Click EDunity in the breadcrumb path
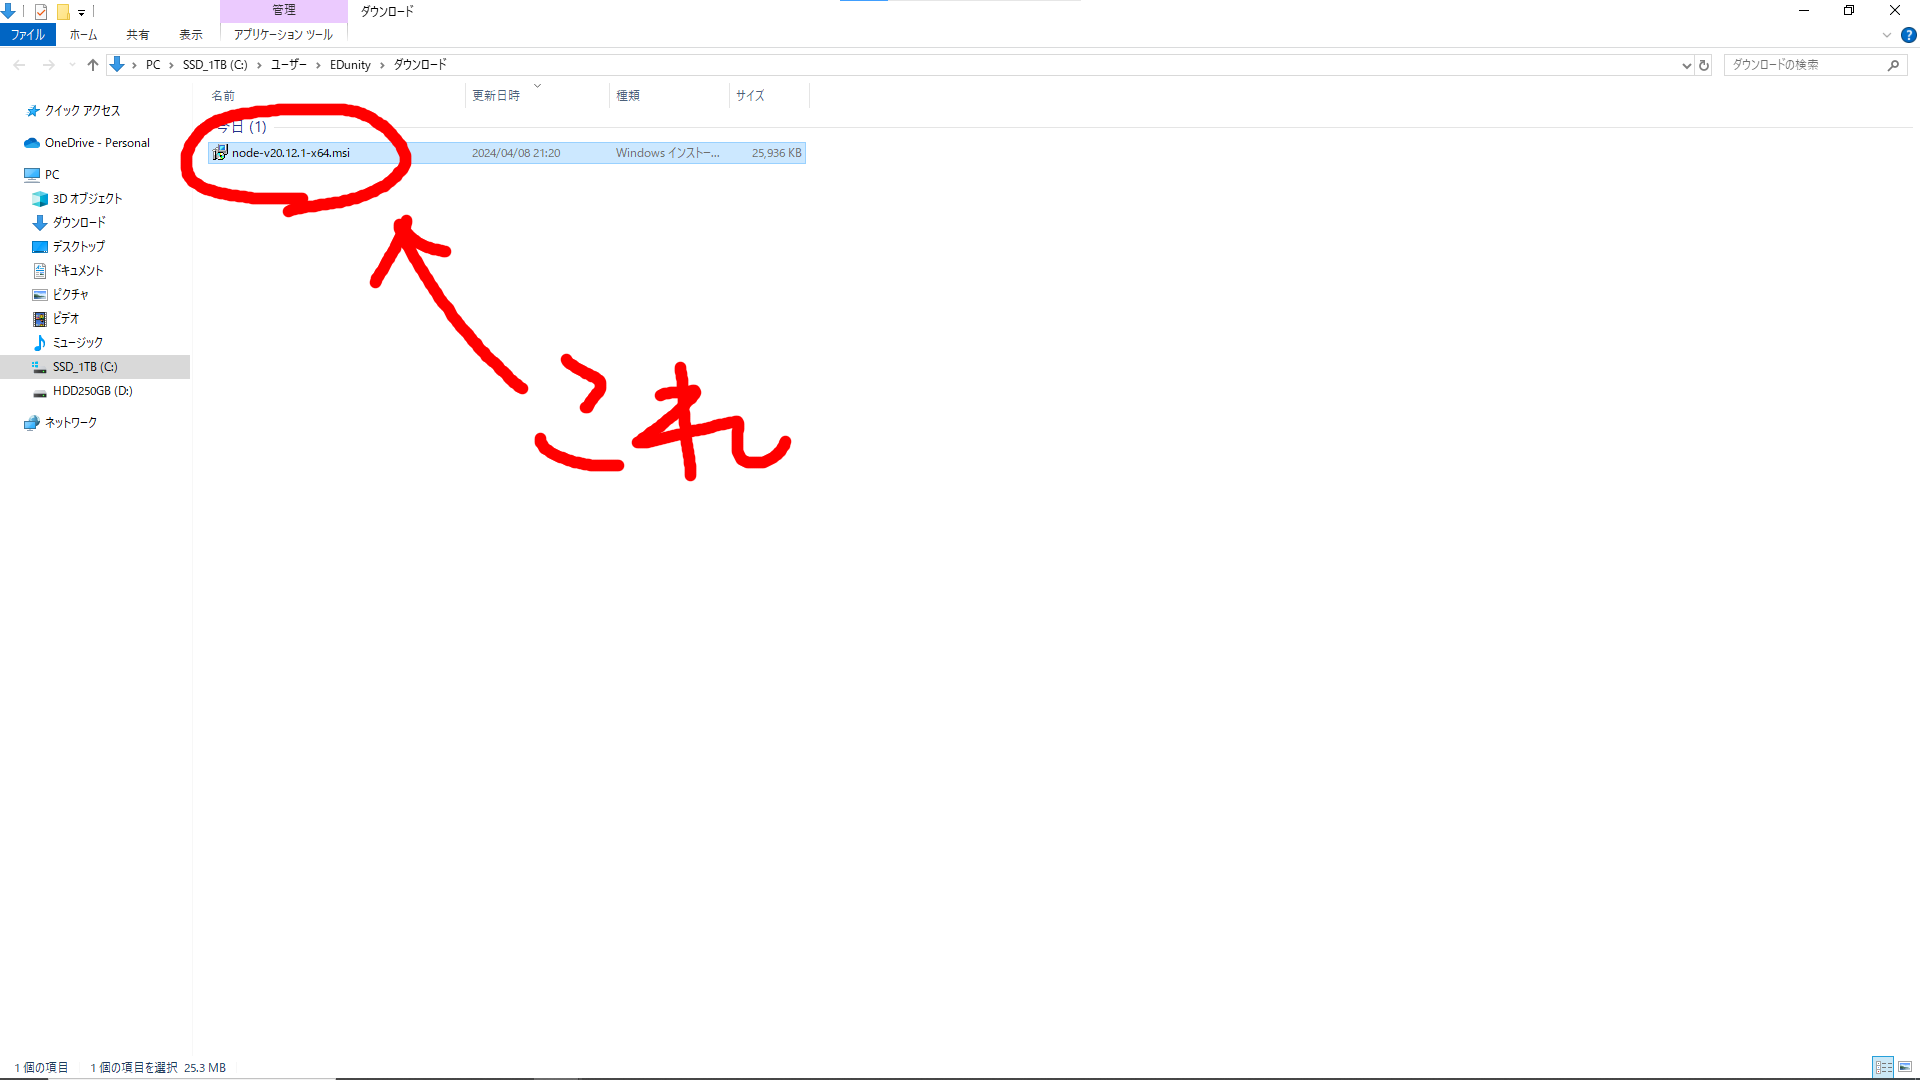1920x1080 pixels. 350,65
